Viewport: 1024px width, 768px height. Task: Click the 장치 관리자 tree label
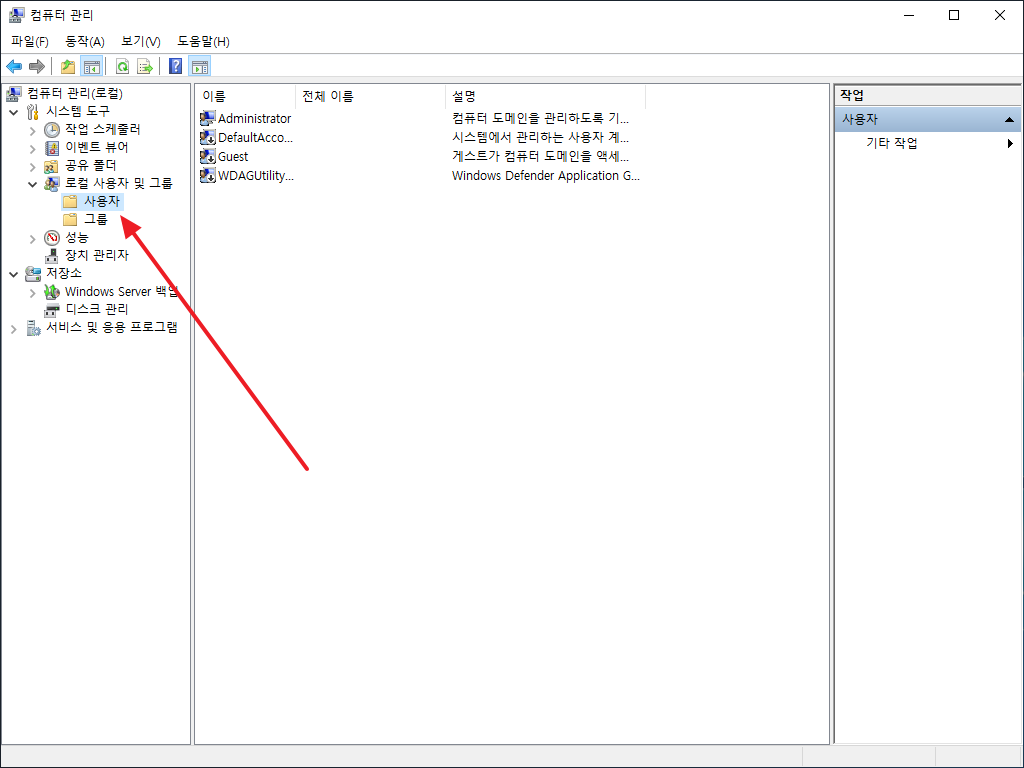pos(97,255)
